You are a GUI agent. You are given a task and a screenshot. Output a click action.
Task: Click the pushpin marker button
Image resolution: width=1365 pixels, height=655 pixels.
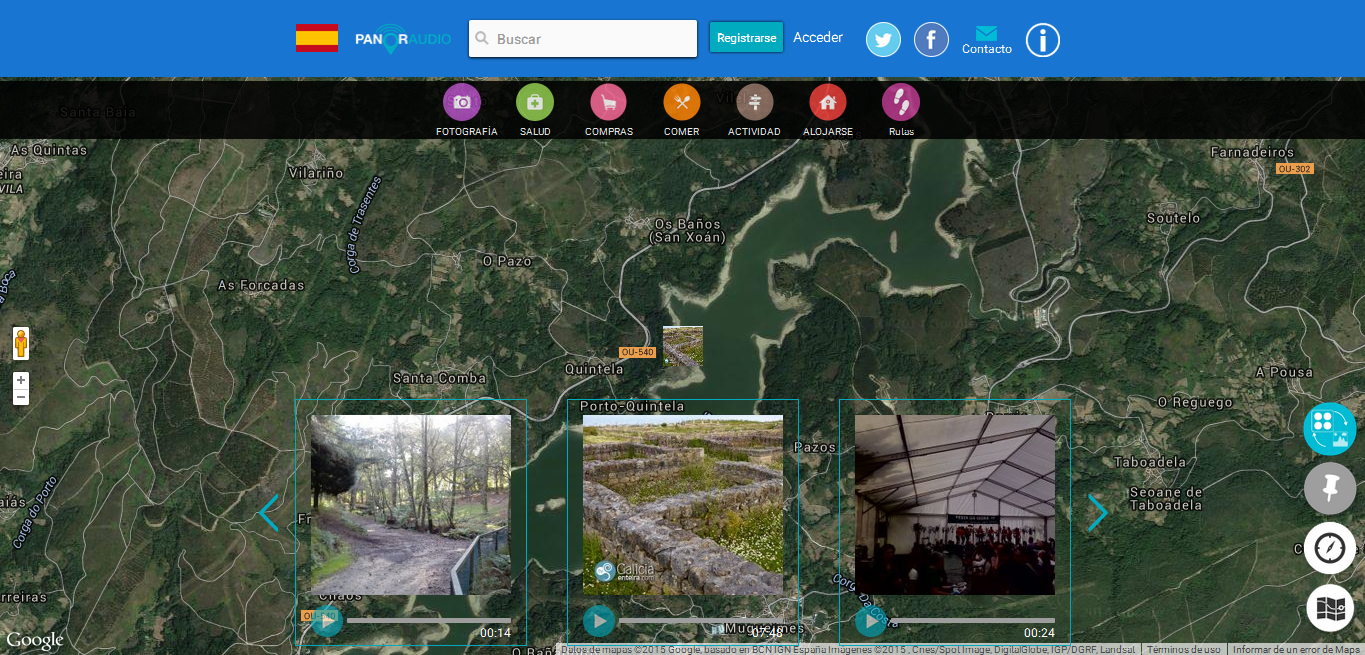tap(1329, 488)
